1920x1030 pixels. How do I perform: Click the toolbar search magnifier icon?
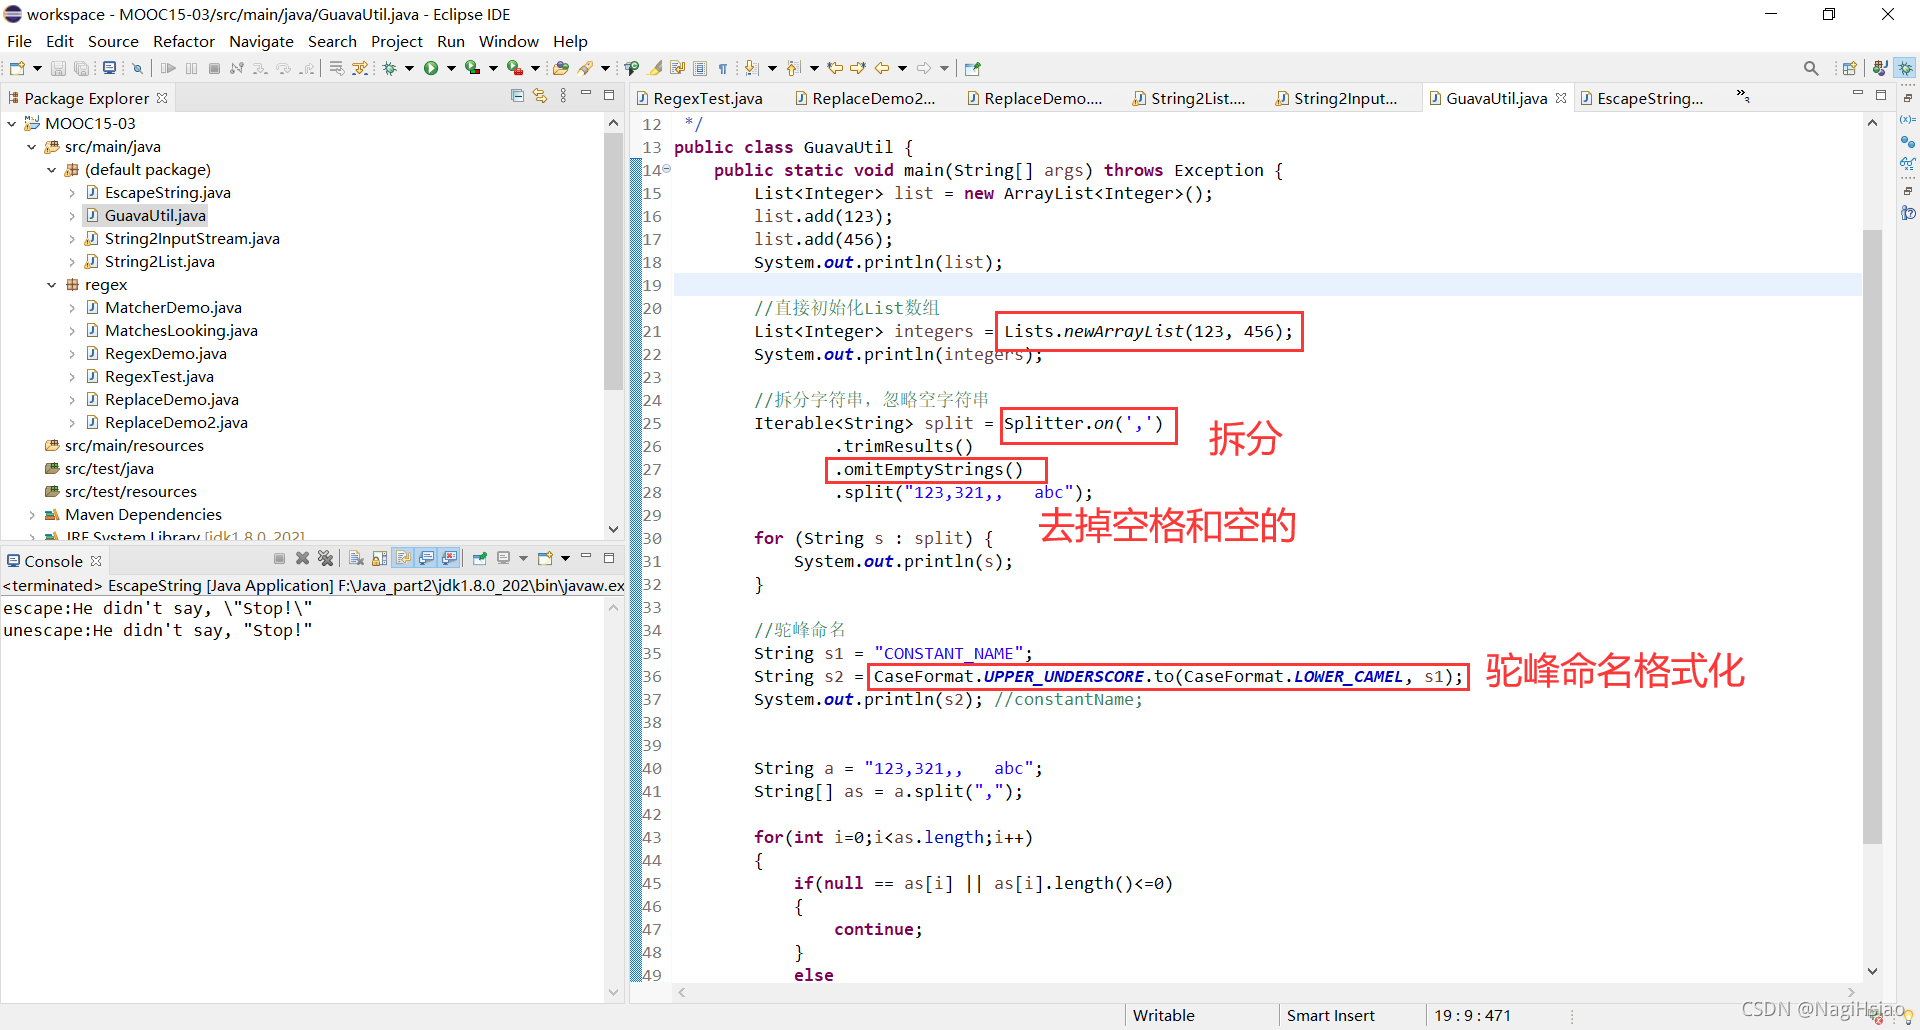(1811, 68)
